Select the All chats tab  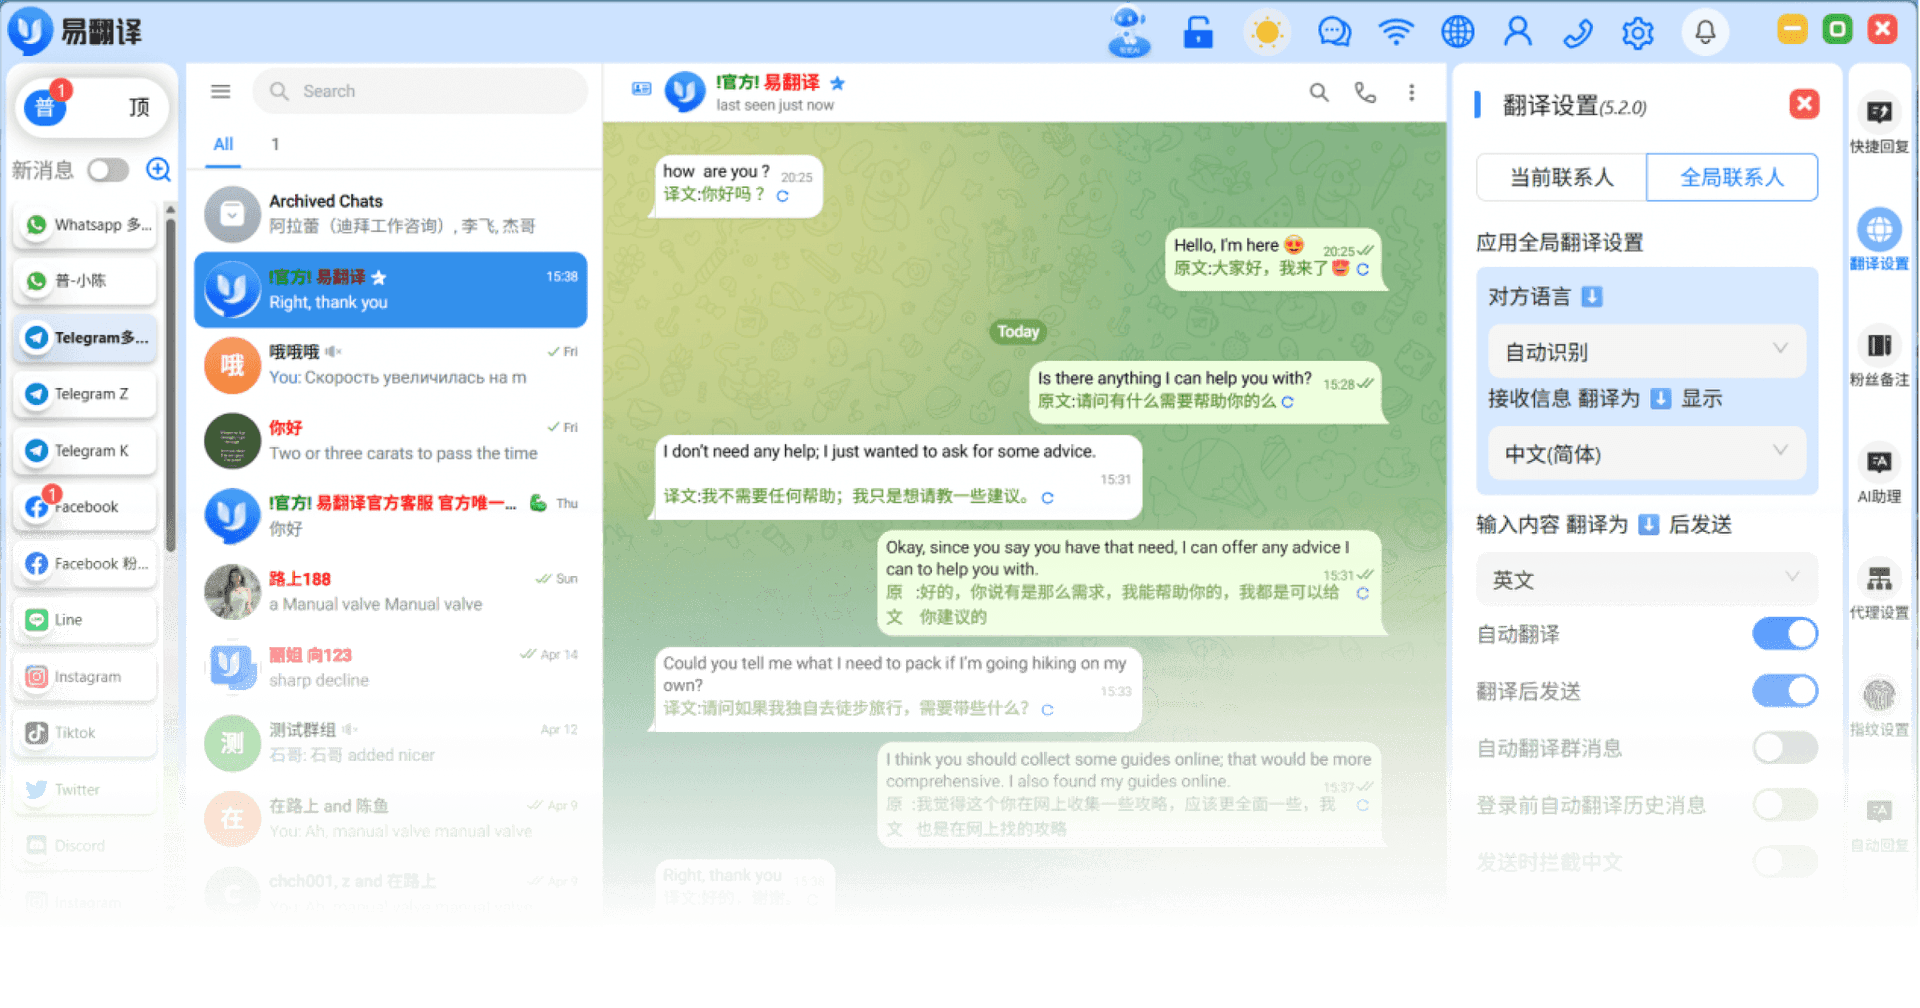click(x=223, y=145)
